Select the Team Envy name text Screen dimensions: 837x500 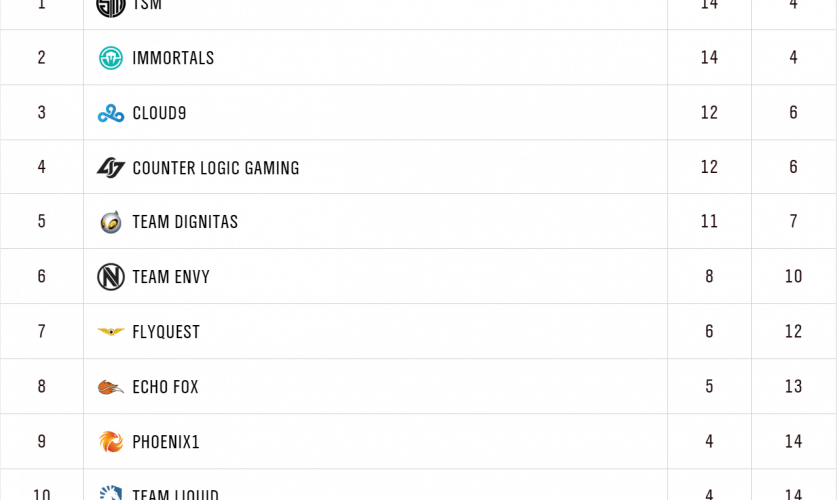click(171, 277)
